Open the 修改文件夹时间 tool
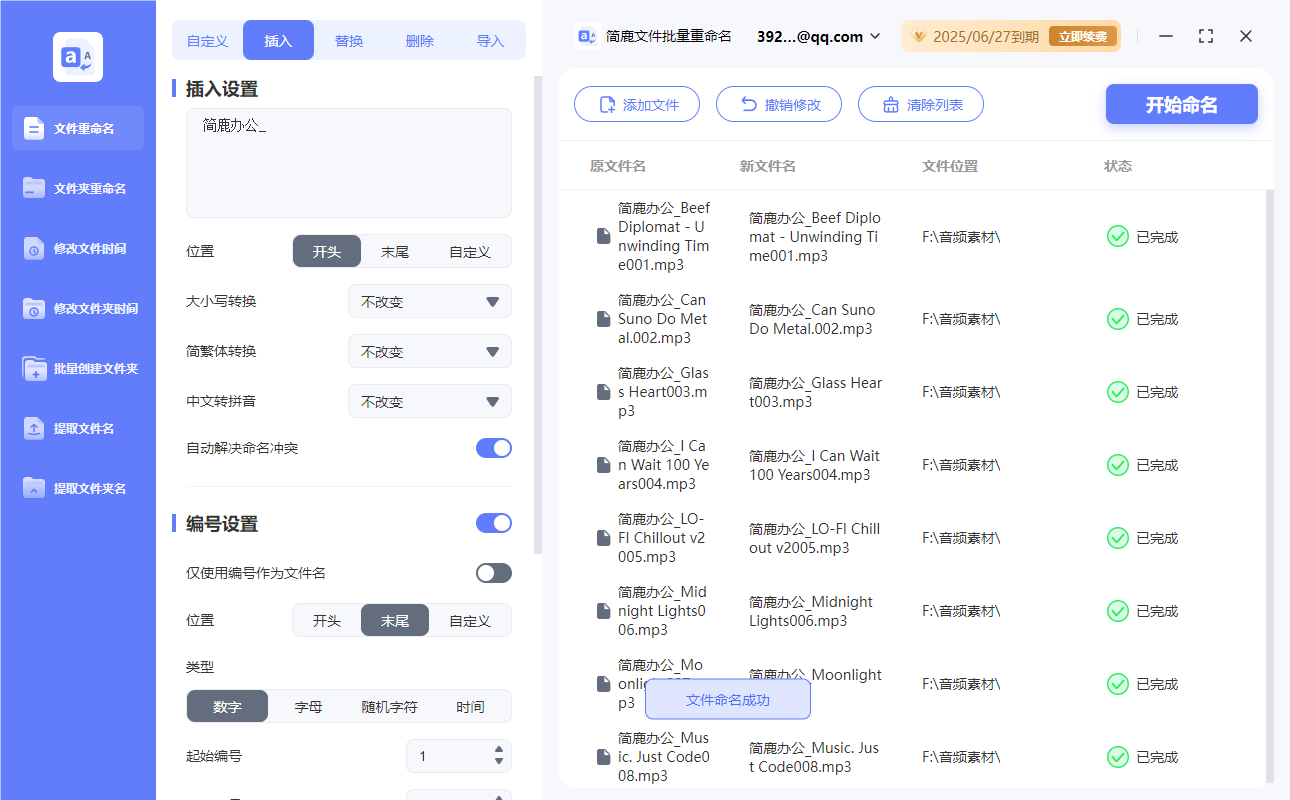The height and width of the screenshot is (800, 1290). coord(77,308)
